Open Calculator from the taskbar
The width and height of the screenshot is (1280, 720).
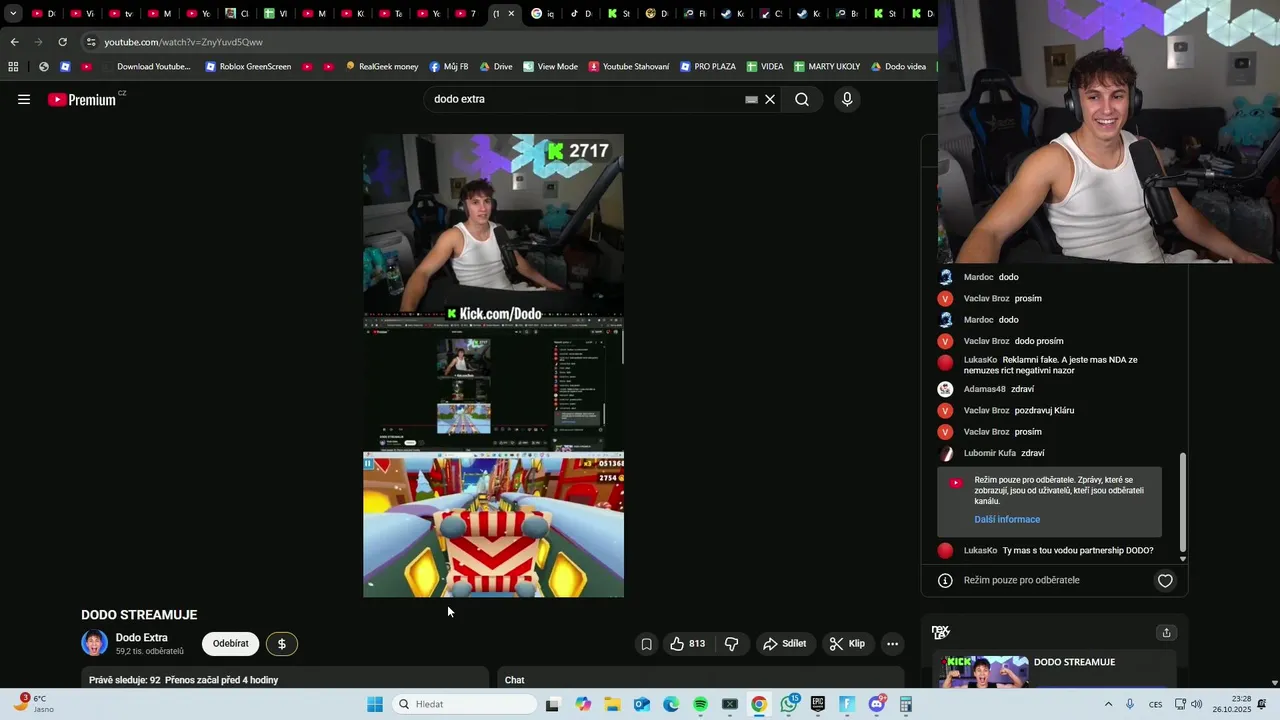coord(906,704)
